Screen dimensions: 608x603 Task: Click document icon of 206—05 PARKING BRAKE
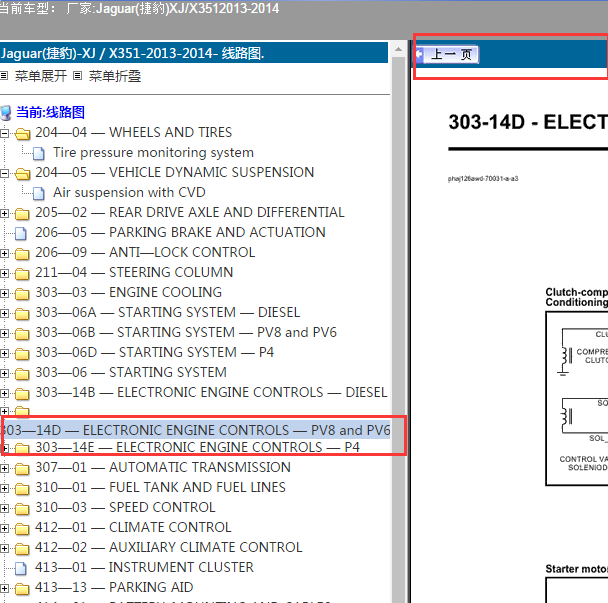tap(21, 233)
